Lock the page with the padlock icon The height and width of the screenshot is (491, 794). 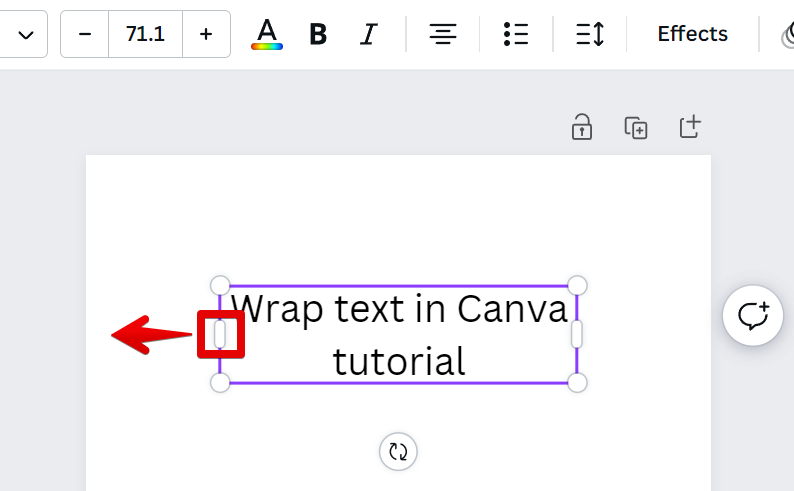[x=582, y=127]
